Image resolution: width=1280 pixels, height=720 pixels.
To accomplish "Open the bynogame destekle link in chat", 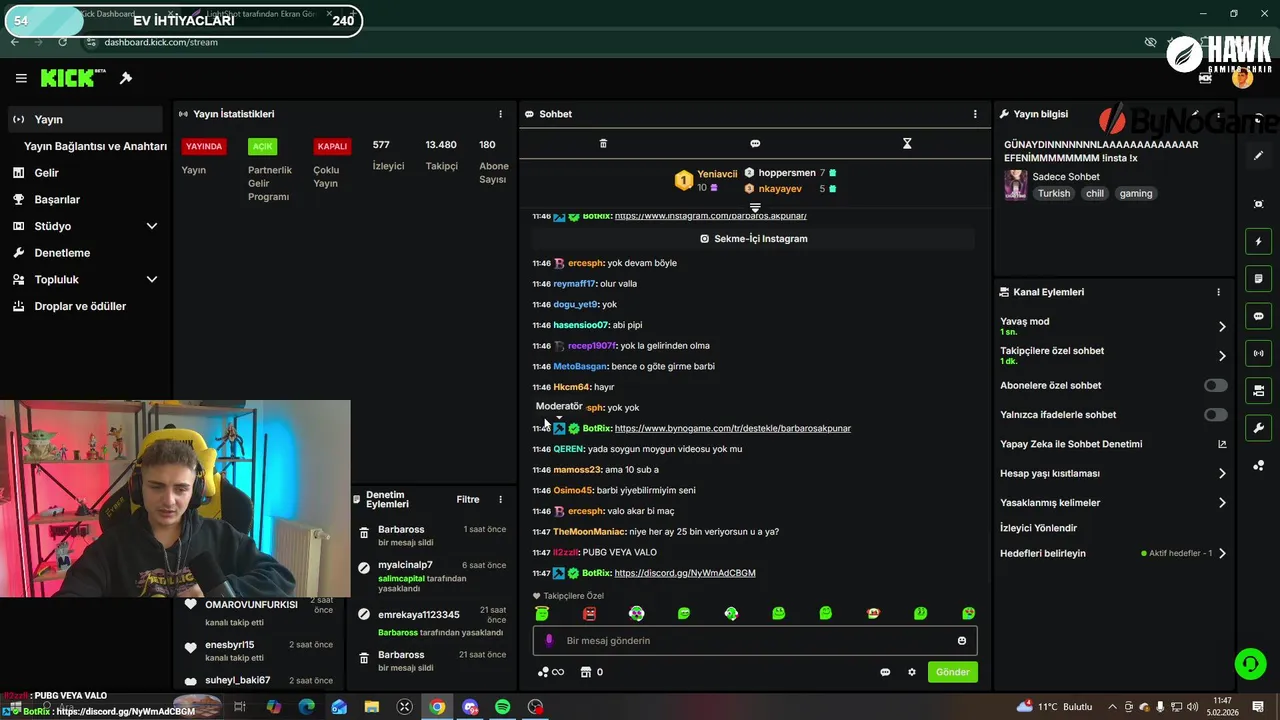I will 733,428.
